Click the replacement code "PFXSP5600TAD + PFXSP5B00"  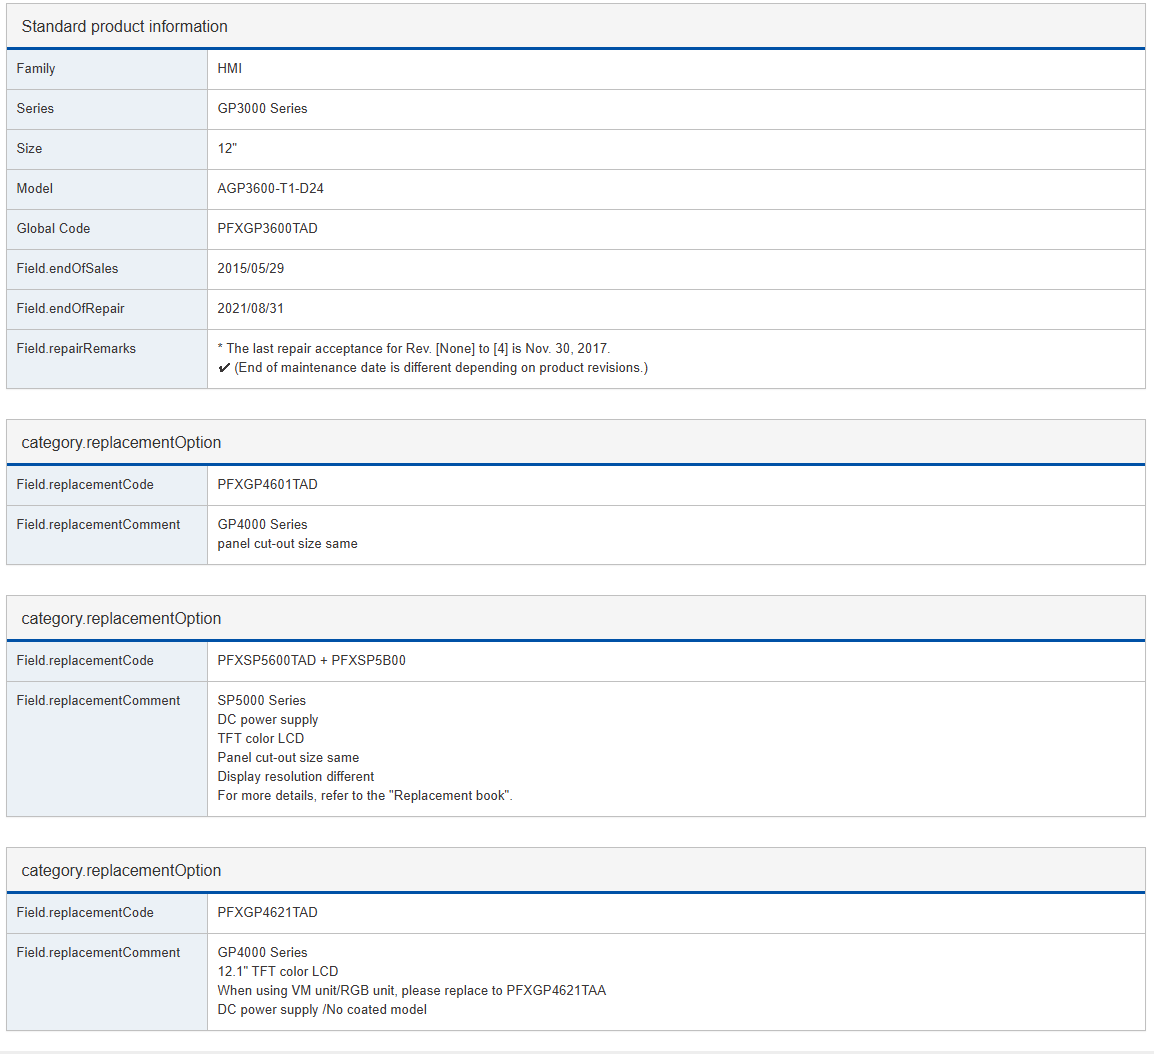coord(311,660)
